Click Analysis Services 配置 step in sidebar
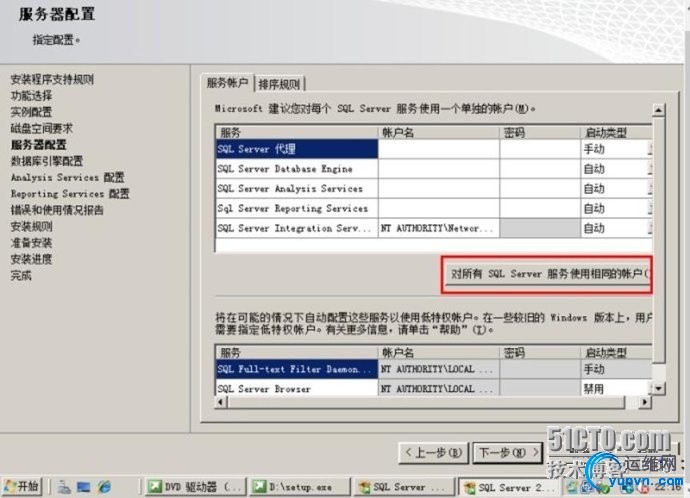The height and width of the screenshot is (498, 690). click(68, 177)
